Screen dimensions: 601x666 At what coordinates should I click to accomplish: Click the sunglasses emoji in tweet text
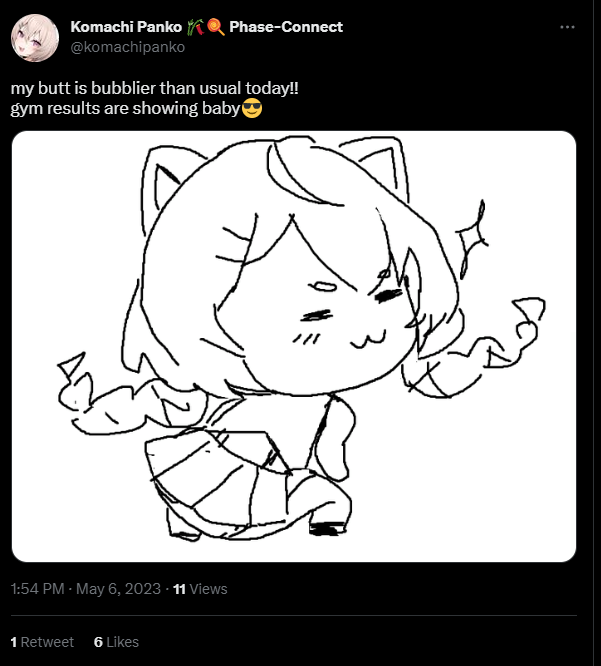(251, 108)
